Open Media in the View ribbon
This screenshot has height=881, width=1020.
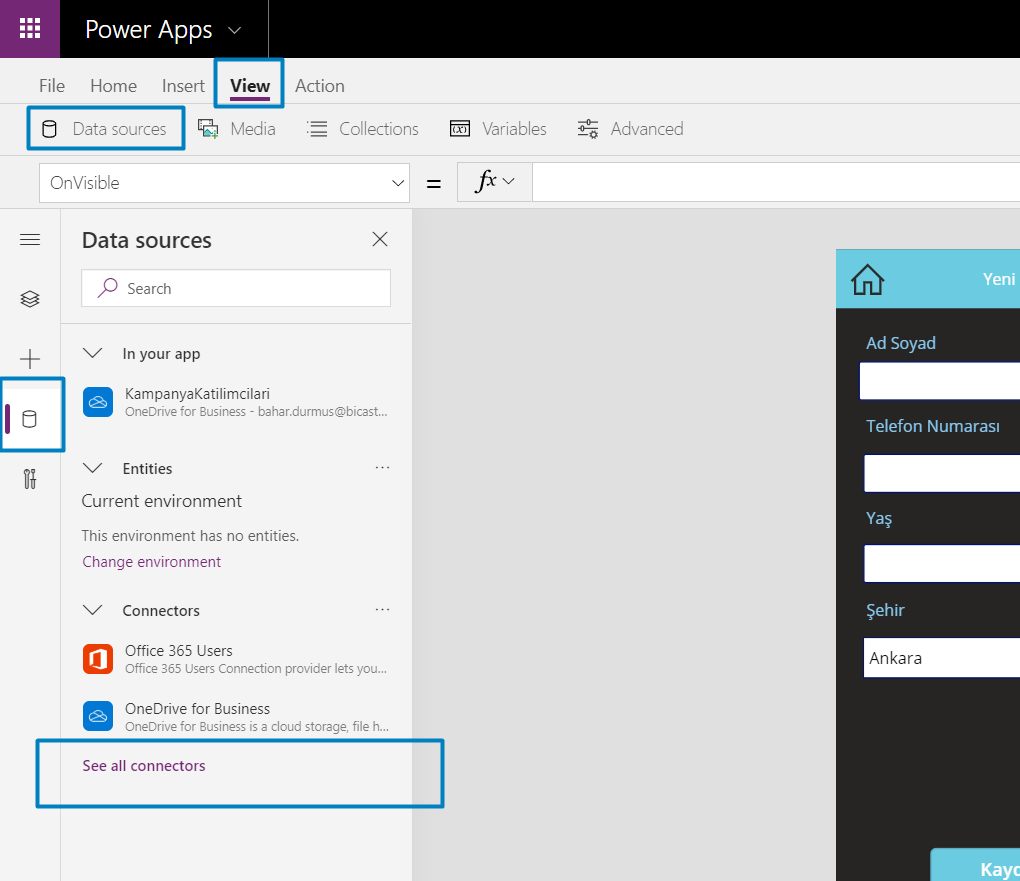[237, 129]
